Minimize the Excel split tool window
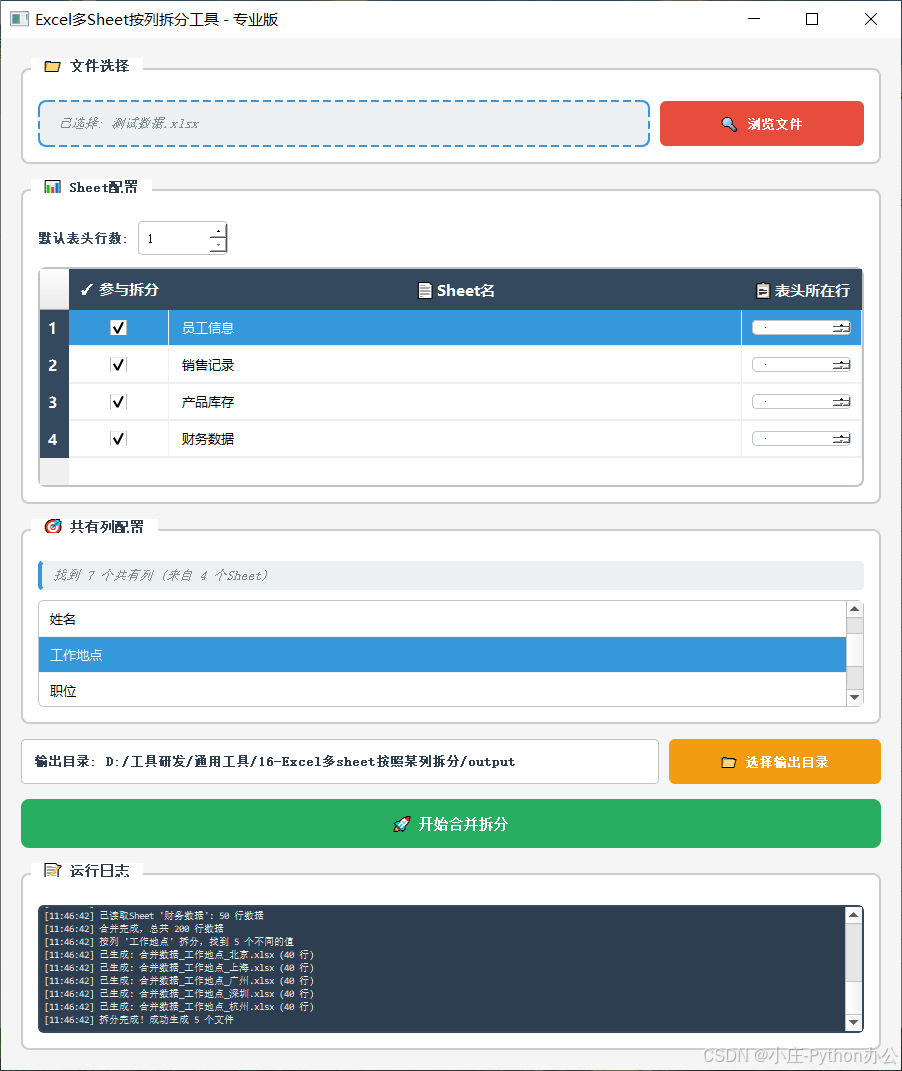The image size is (902, 1071). [x=754, y=19]
